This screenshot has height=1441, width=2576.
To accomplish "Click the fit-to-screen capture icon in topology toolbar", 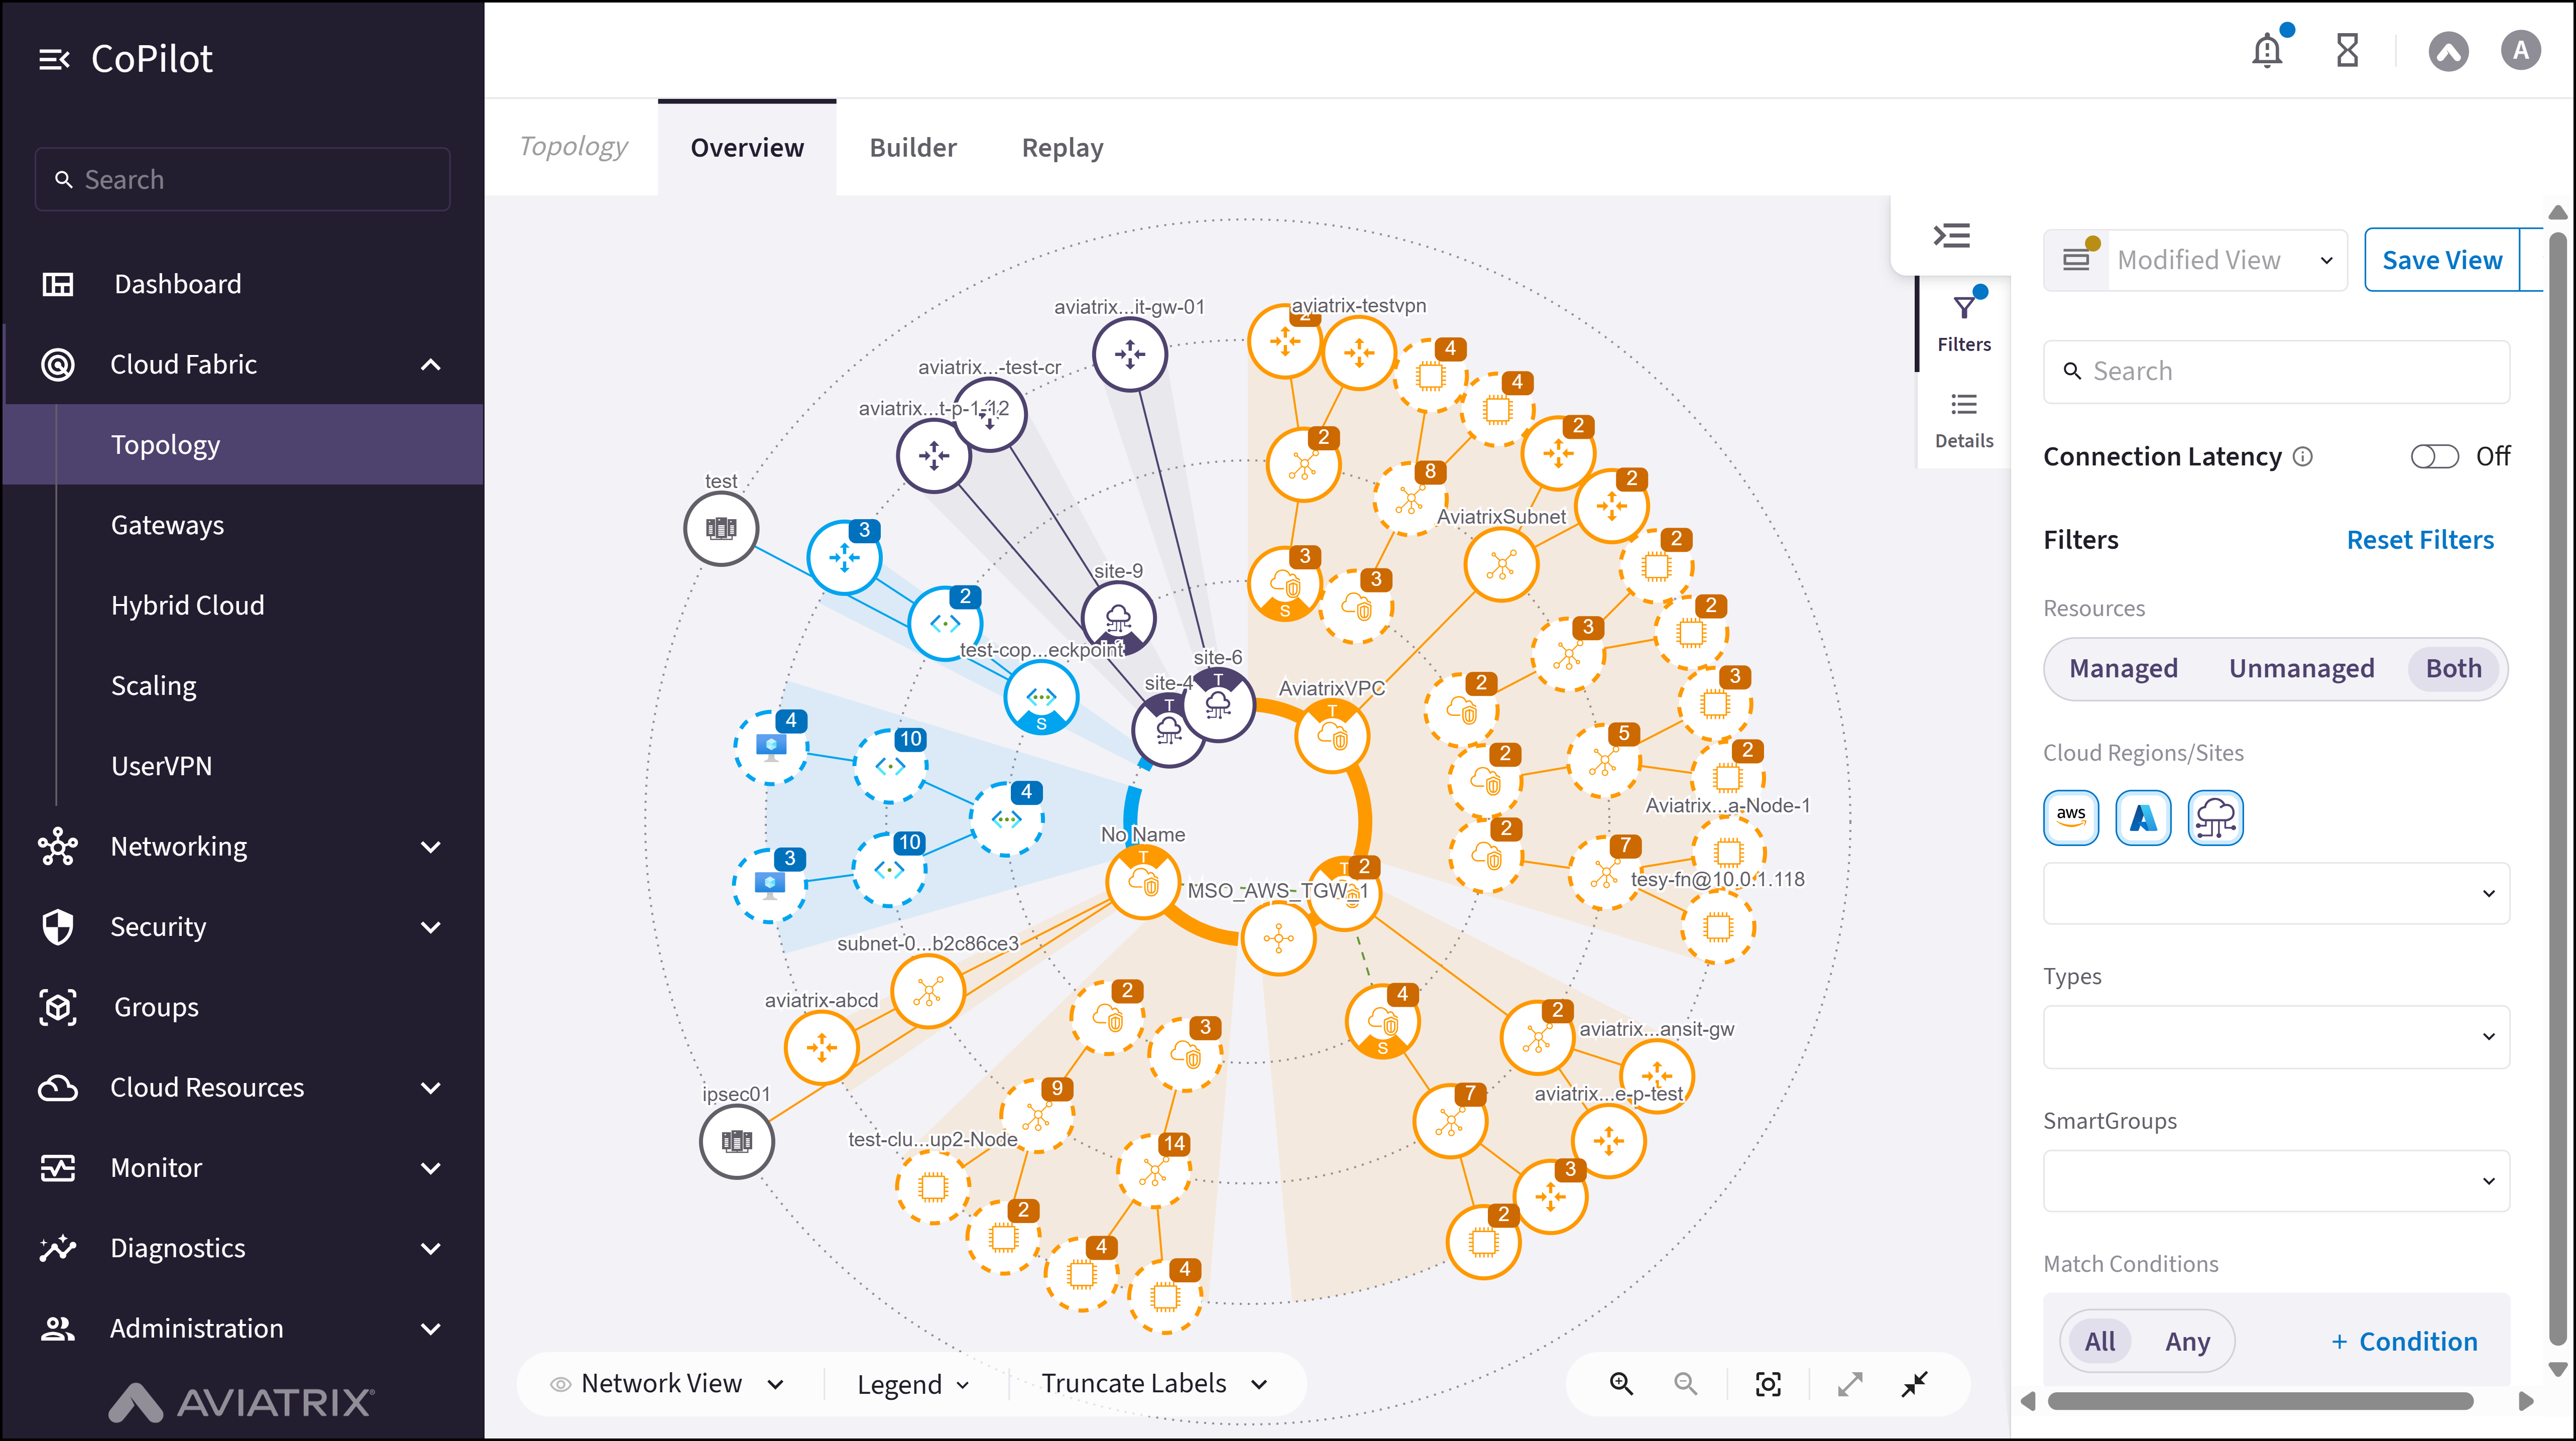I will click(x=1767, y=1383).
